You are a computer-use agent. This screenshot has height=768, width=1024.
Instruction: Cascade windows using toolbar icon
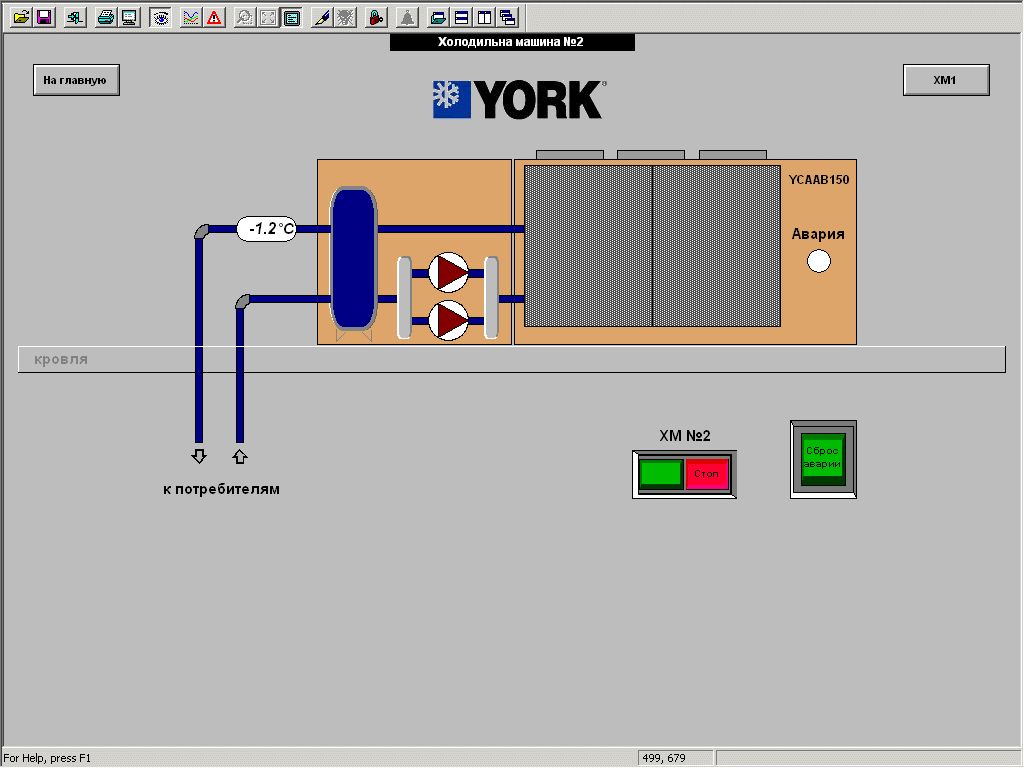[x=508, y=18]
